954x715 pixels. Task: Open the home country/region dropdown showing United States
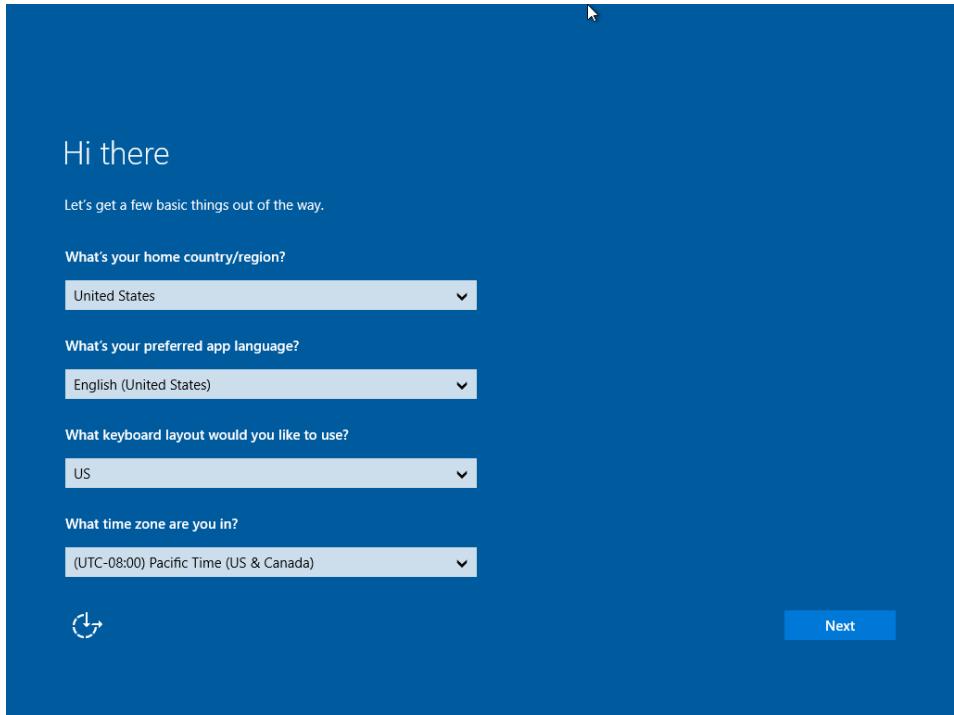[271, 295]
